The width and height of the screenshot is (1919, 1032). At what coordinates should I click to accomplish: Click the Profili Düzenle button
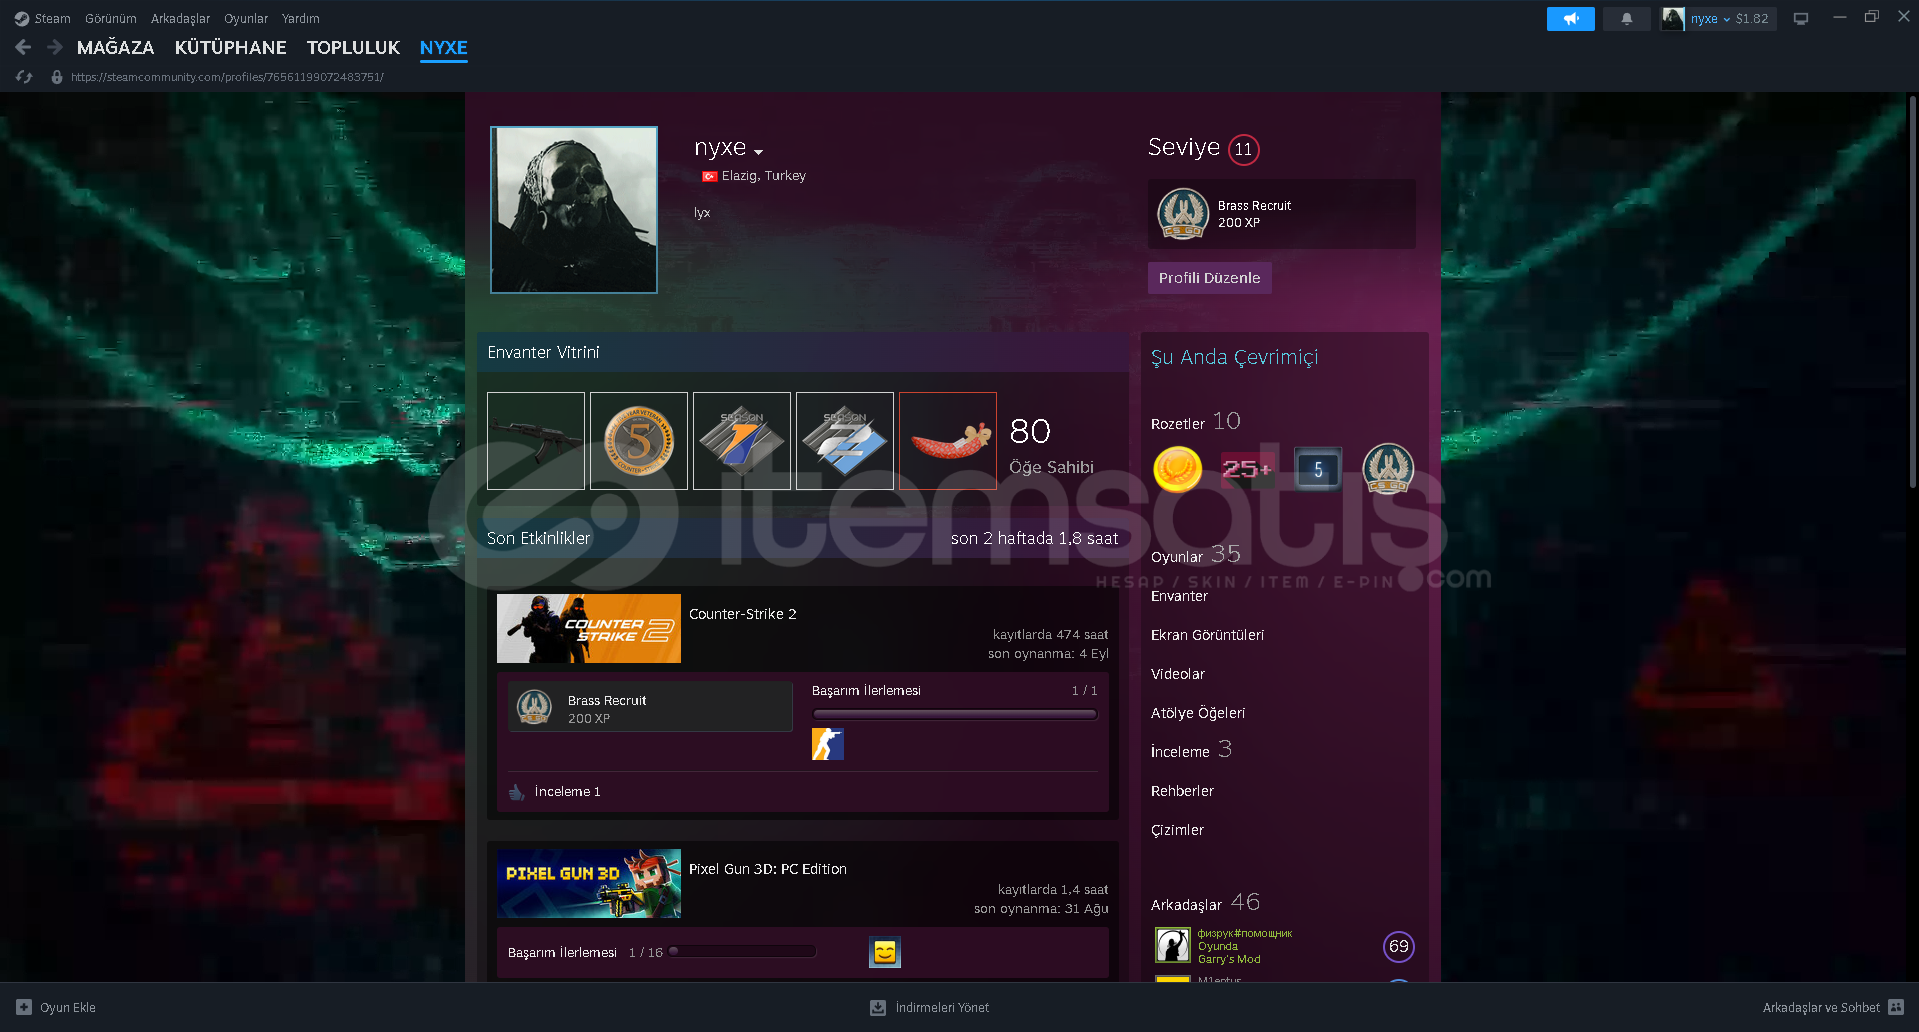tap(1209, 278)
